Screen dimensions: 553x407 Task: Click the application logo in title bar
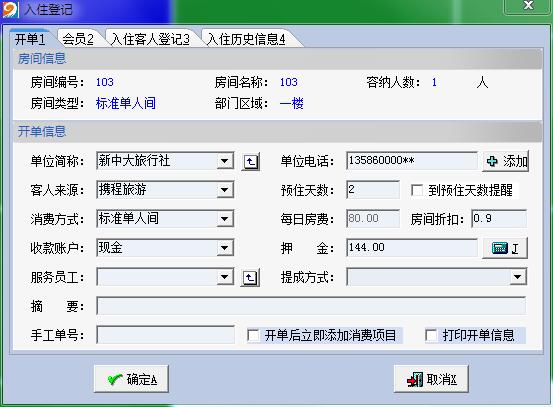pos(10,10)
